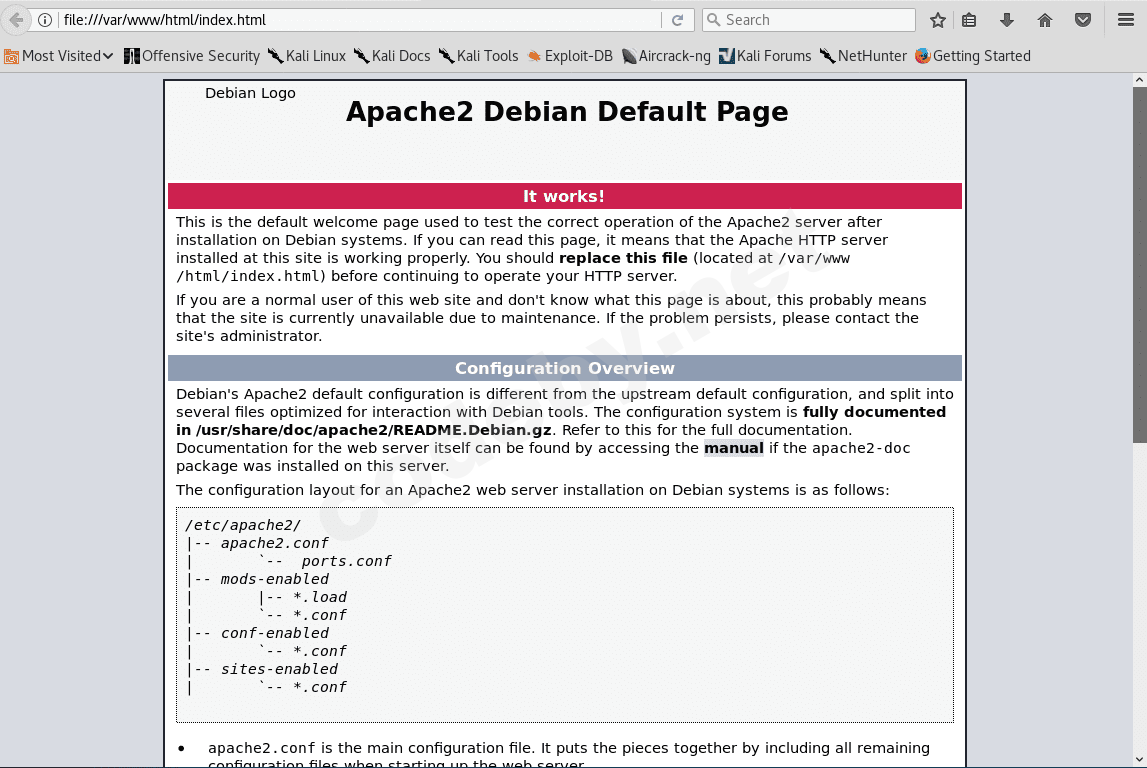Open the Getting Started bookmark
1147x768 pixels.
[x=973, y=56]
